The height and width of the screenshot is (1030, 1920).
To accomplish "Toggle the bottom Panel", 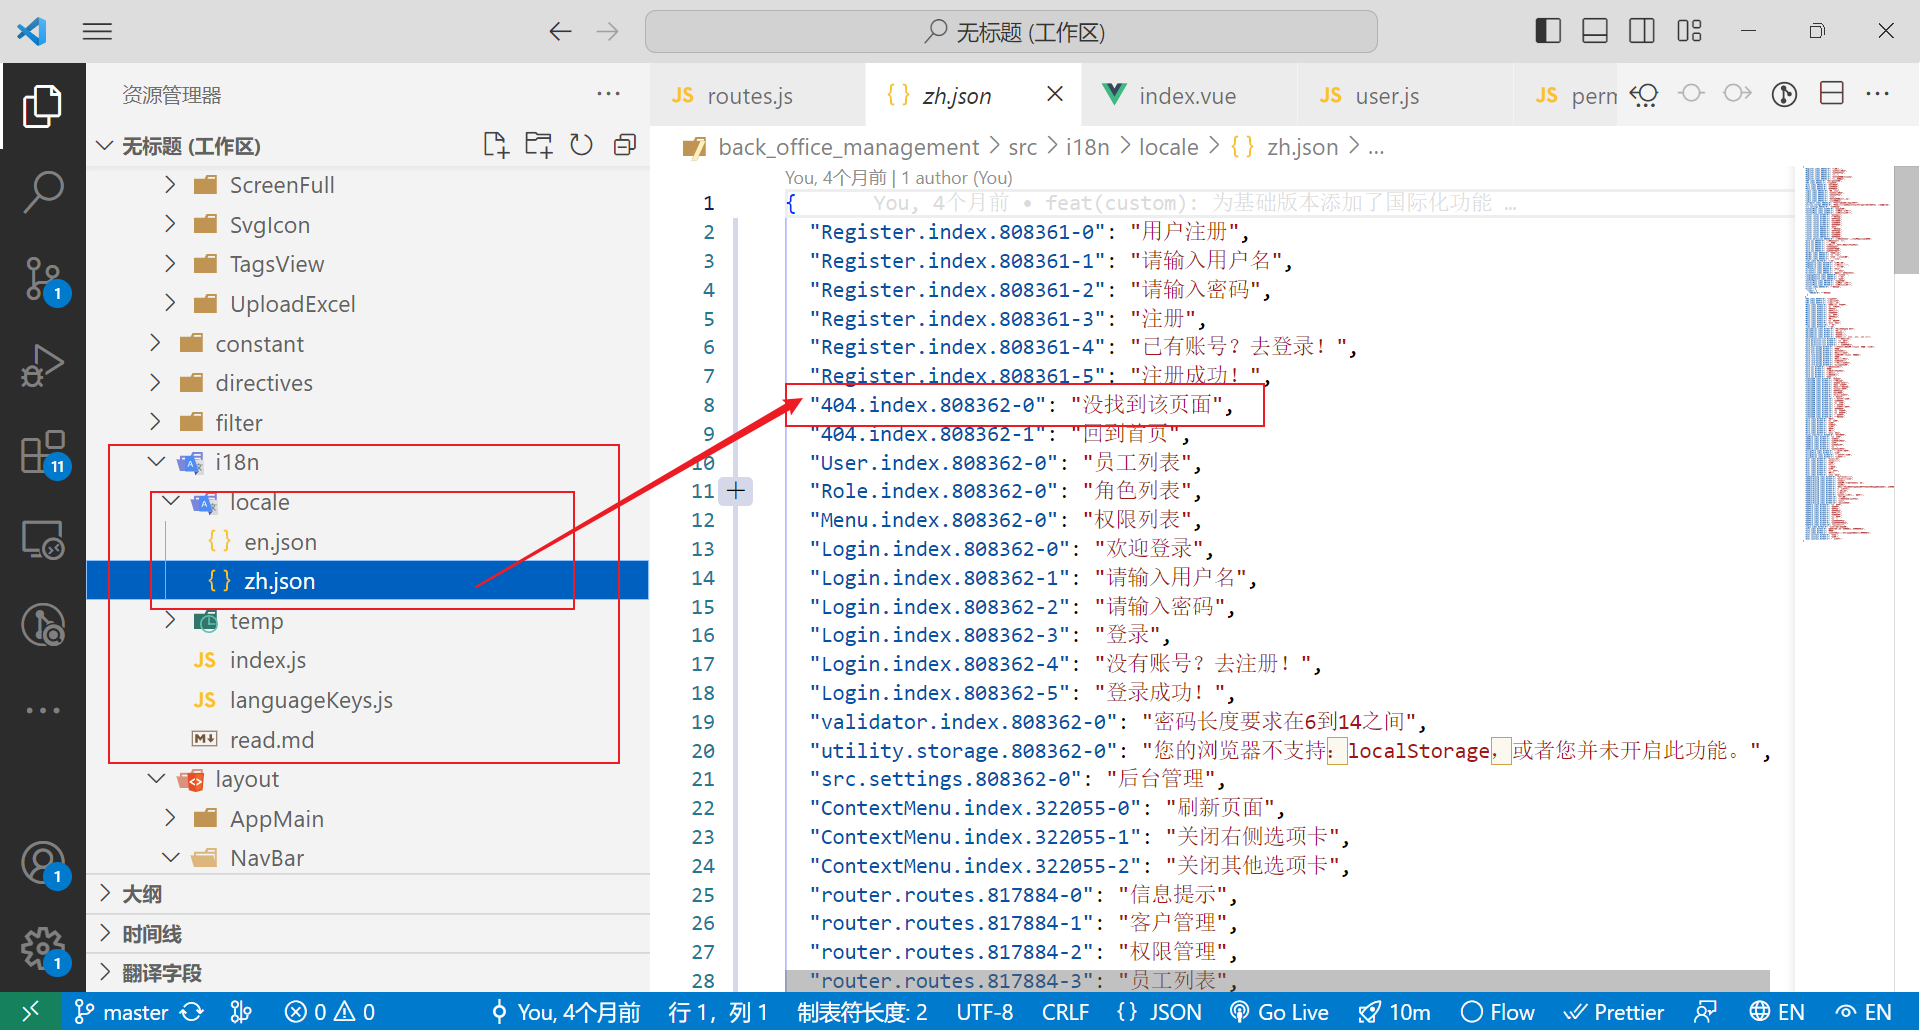I will pyautogui.click(x=1594, y=30).
